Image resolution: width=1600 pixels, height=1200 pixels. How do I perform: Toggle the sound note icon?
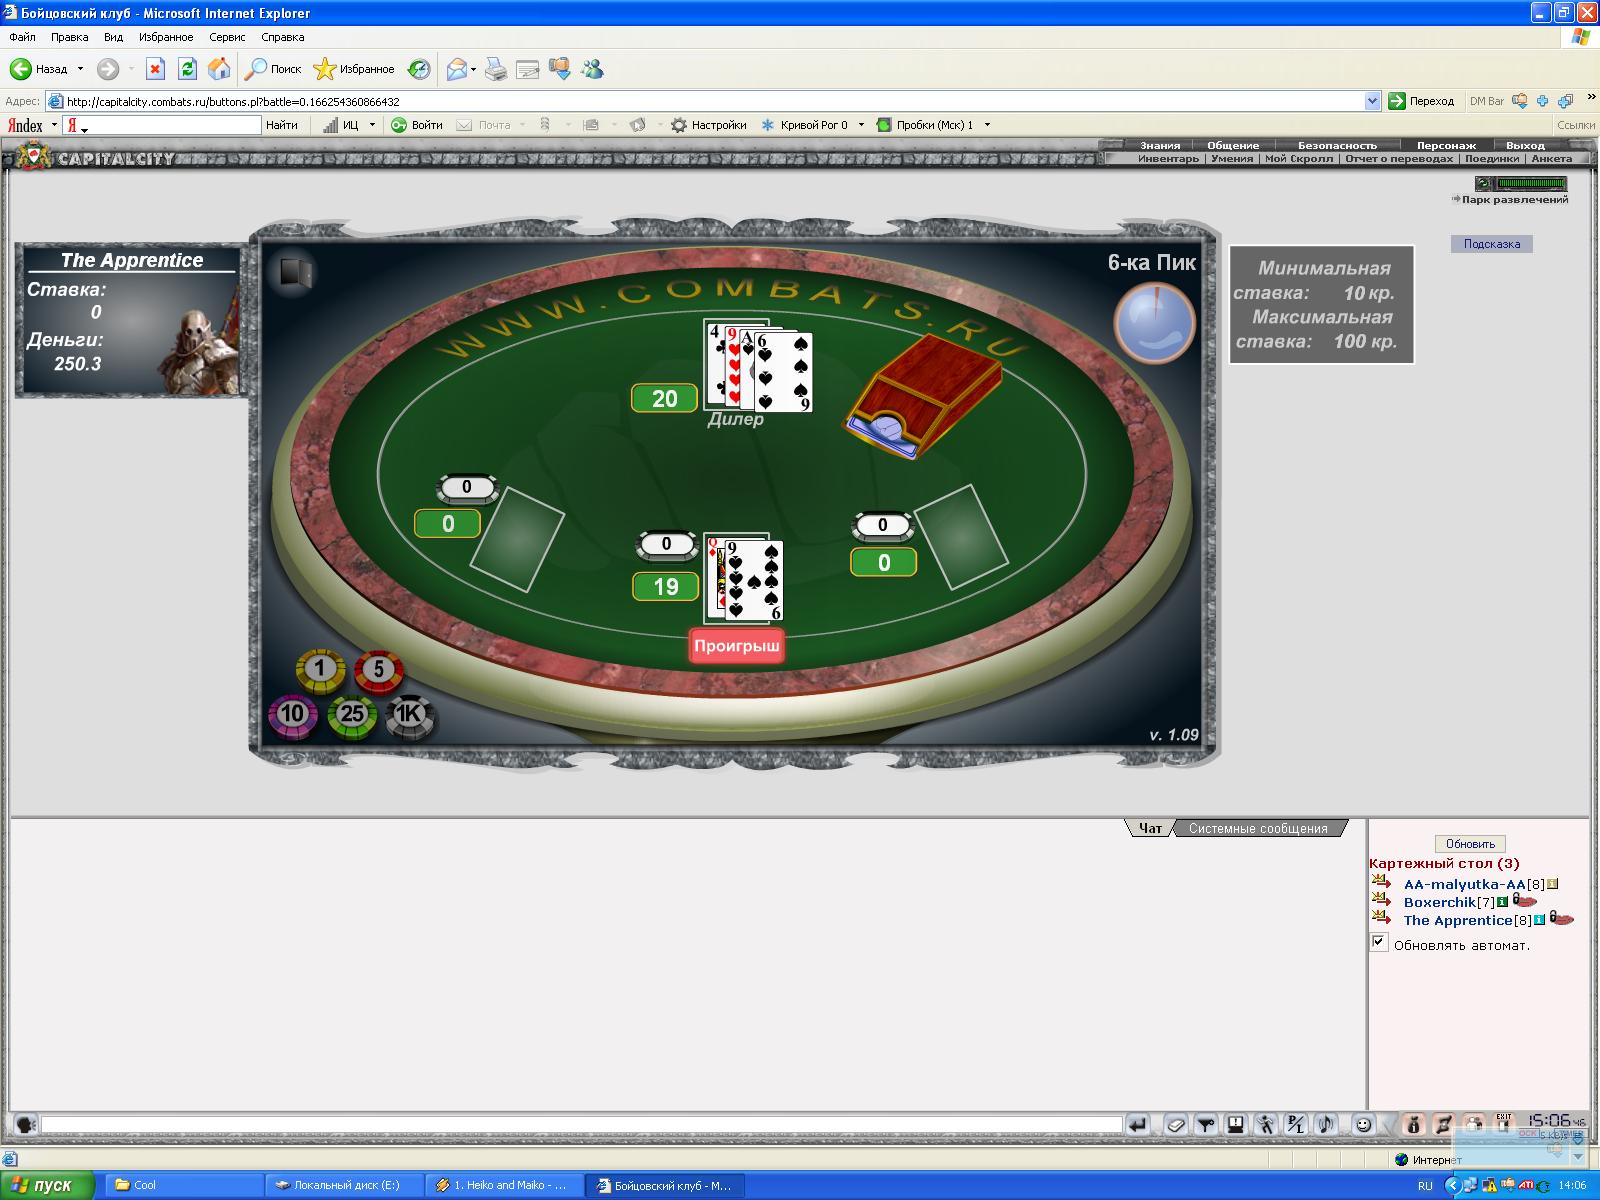coord(1326,1125)
